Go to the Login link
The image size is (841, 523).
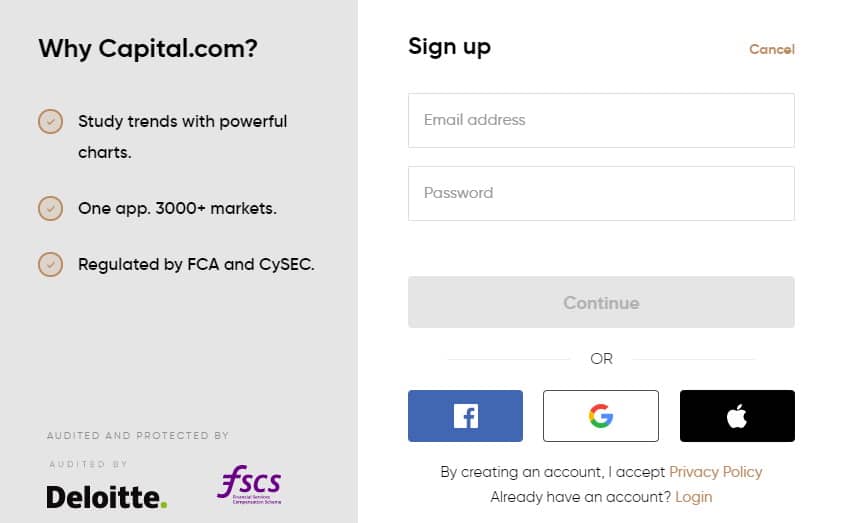[694, 497]
